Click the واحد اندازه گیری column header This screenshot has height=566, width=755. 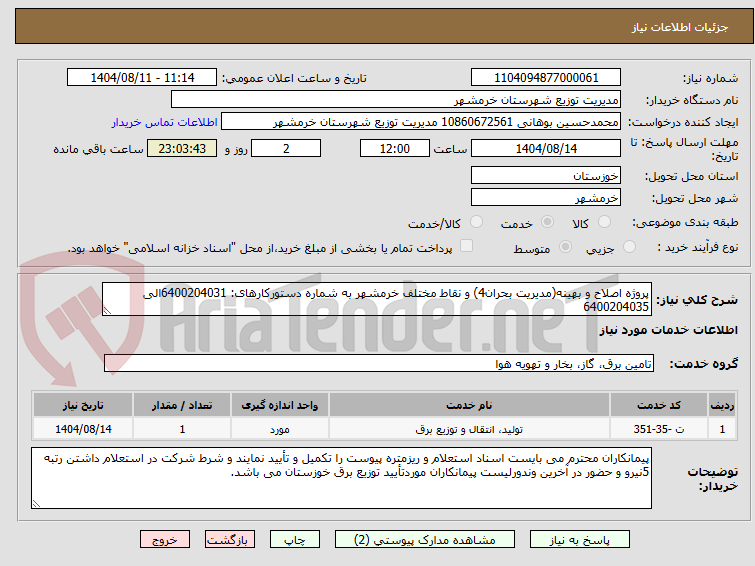coord(280,405)
